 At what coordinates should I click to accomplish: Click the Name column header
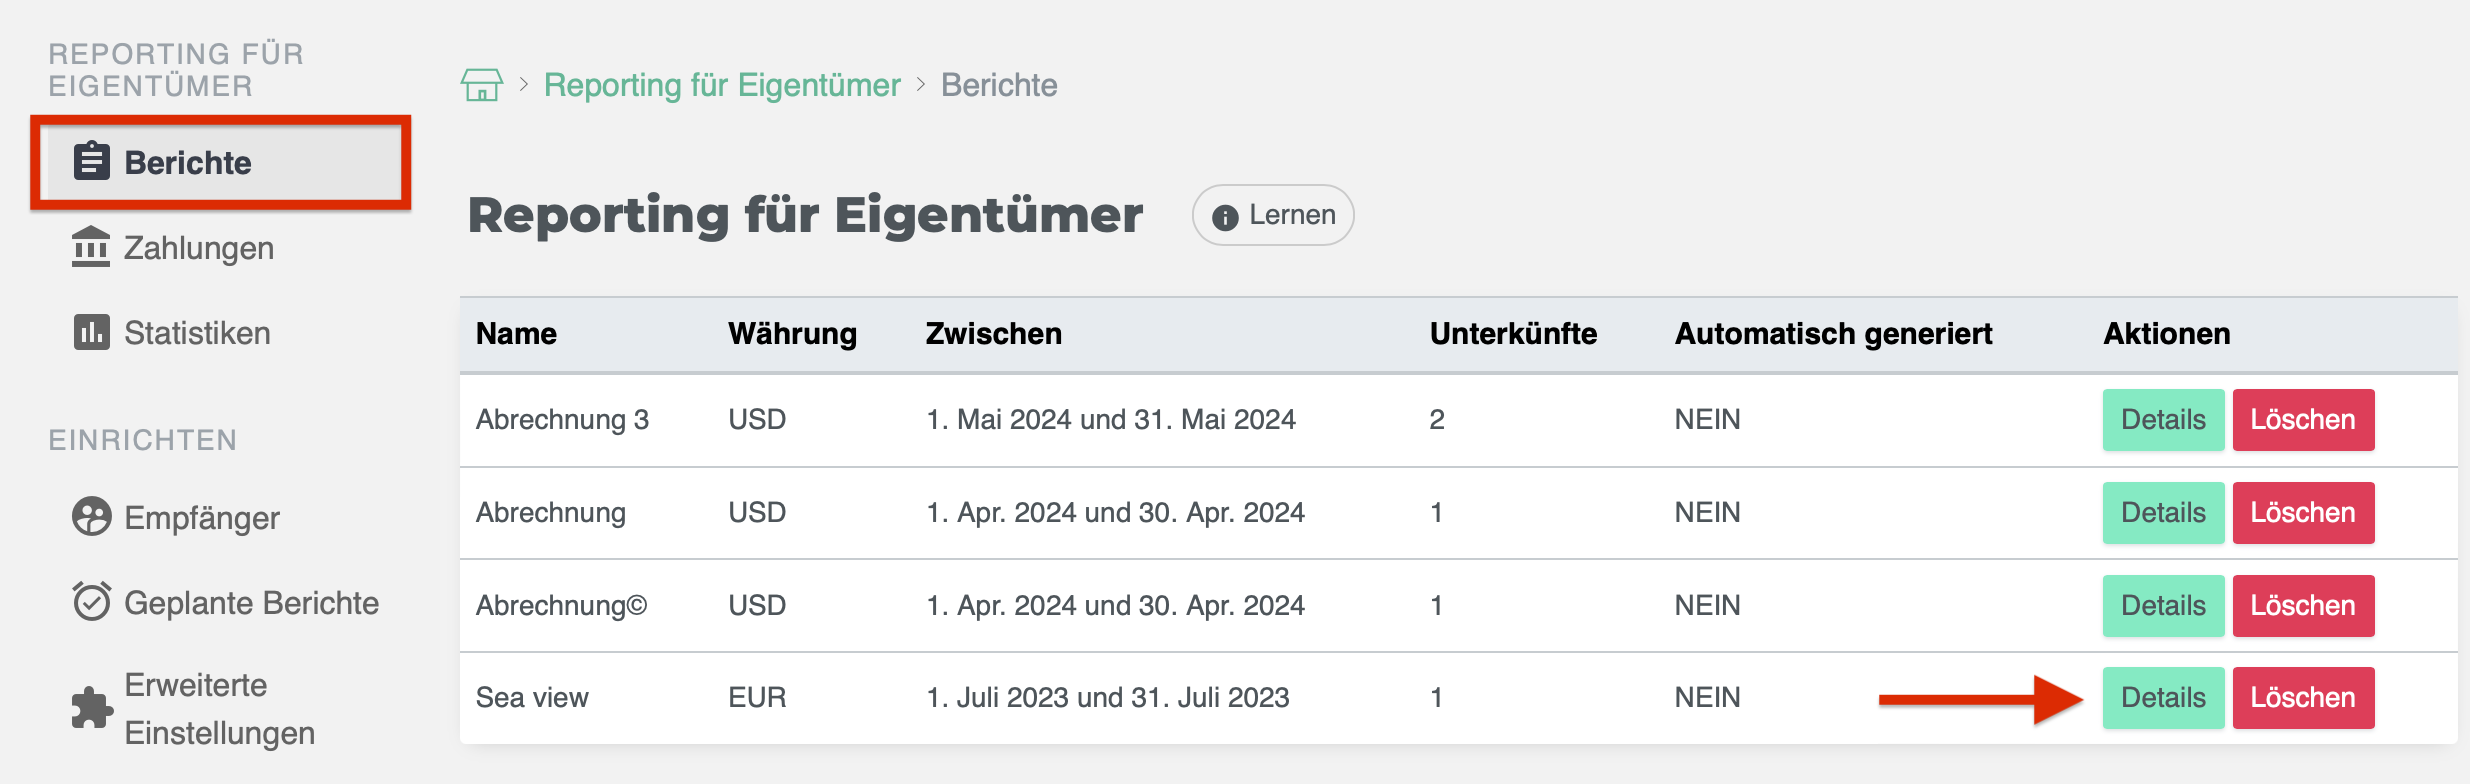click(x=516, y=334)
